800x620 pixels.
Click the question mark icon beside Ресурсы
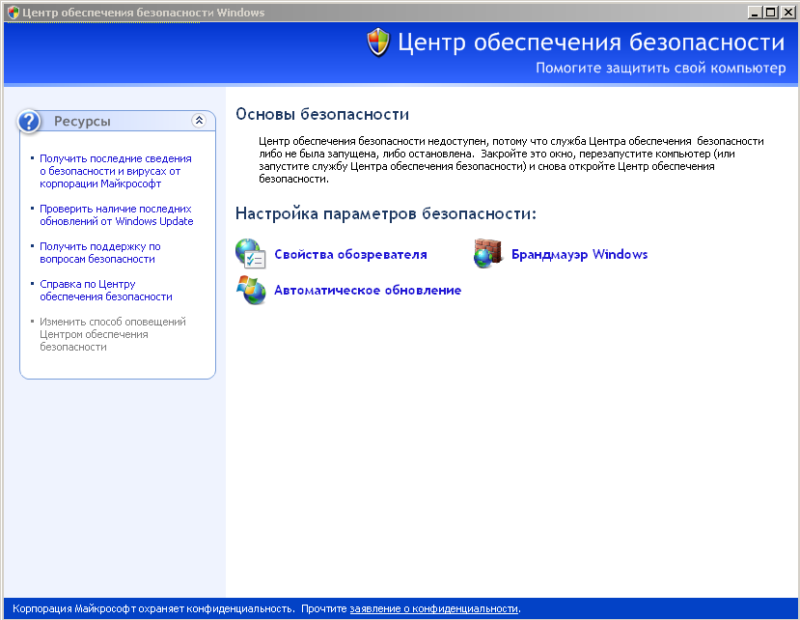tap(30, 121)
